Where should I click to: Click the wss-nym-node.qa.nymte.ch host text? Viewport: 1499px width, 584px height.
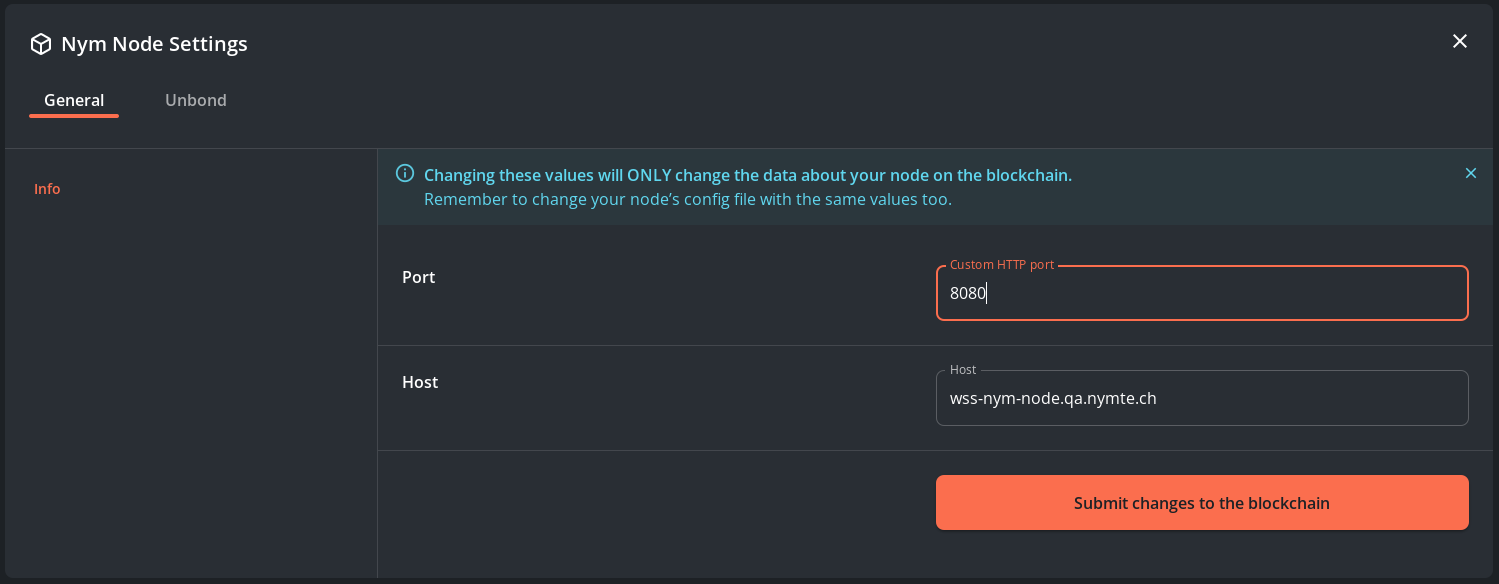pyautogui.click(x=1053, y=398)
